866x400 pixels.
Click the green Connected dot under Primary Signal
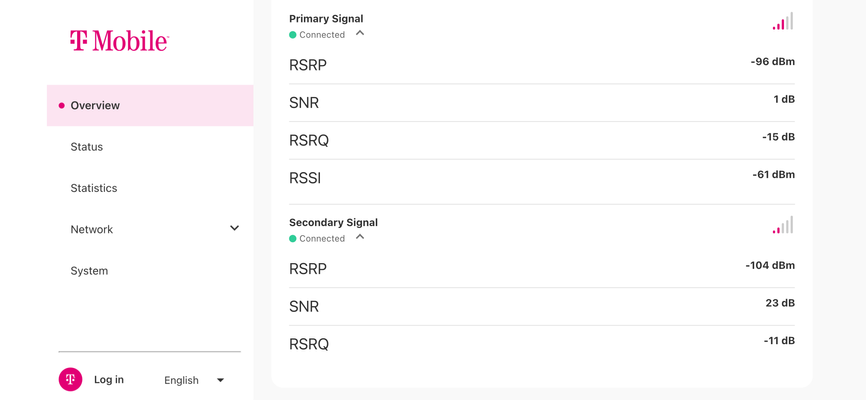point(293,35)
